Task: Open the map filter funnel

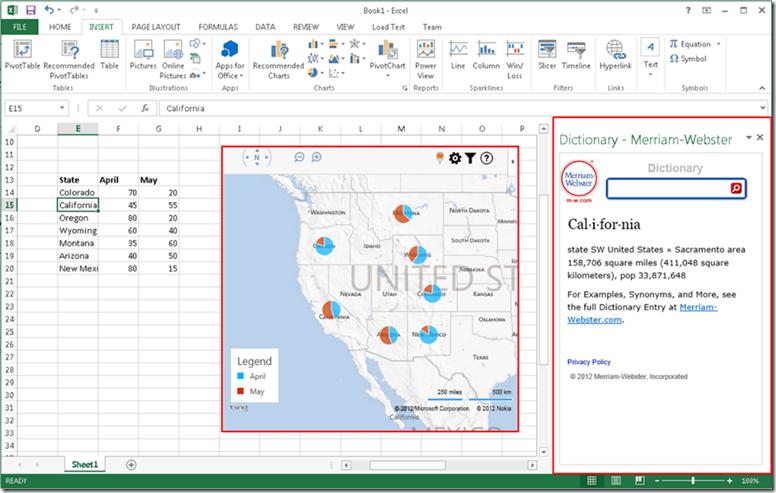Action: (470, 158)
